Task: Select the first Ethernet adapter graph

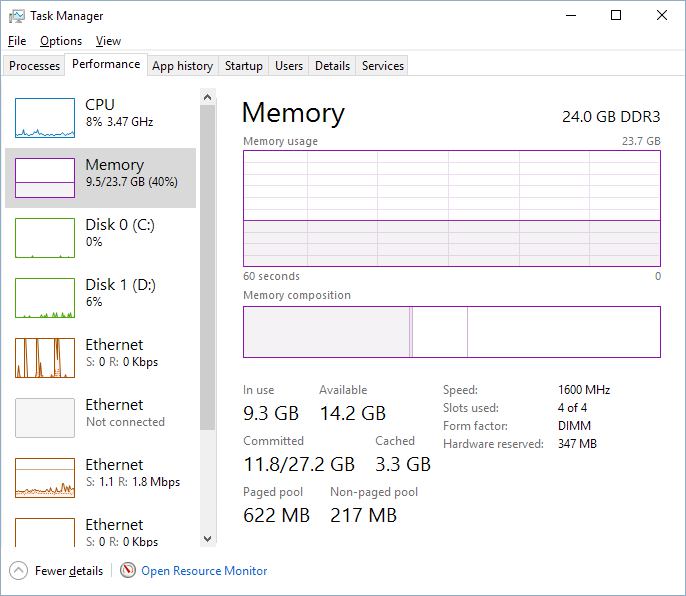Action: pyautogui.click(x=45, y=358)
